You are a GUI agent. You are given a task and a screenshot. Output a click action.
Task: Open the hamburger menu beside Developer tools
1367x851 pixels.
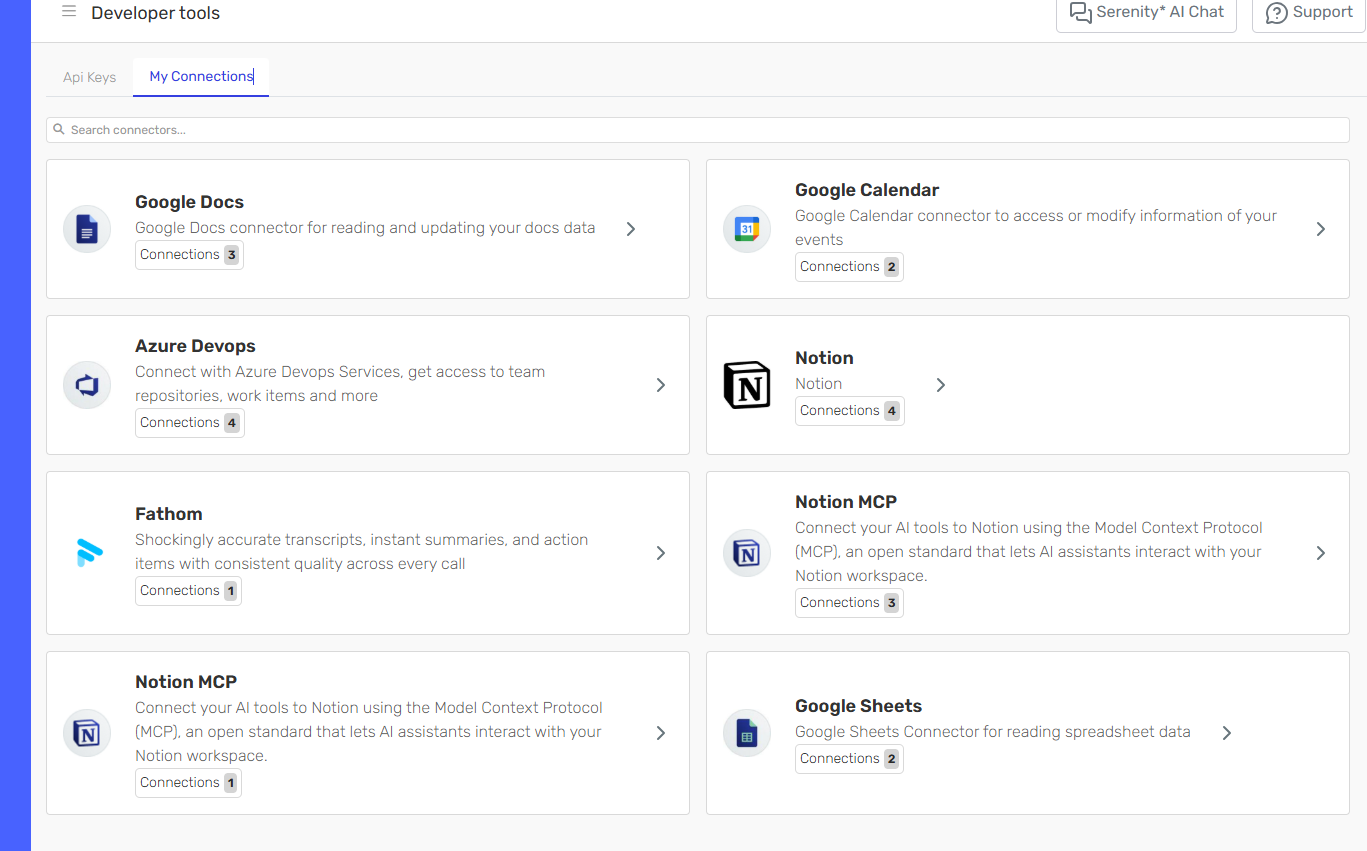click(69, 12)
